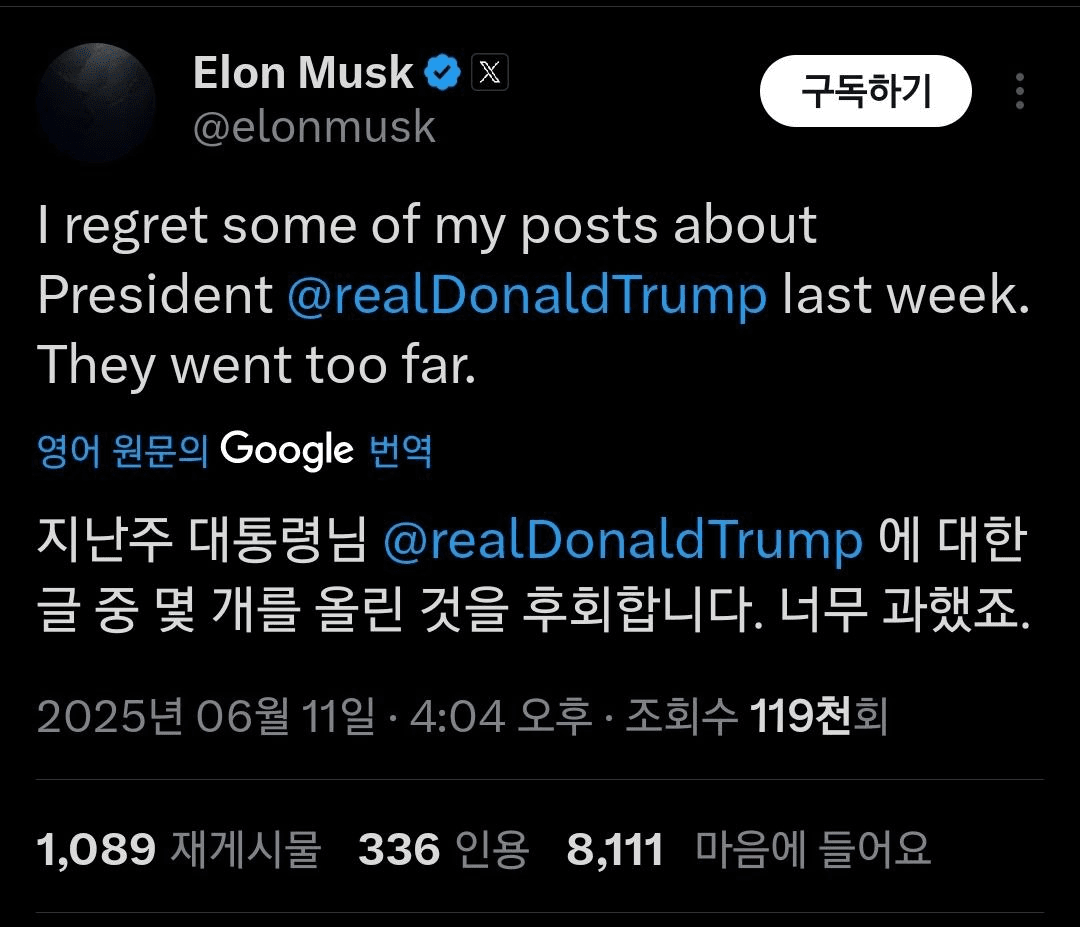View the 조회수 119천회 view count
This screenshot has width=1080, height=927.
click(x=756, y=717)
